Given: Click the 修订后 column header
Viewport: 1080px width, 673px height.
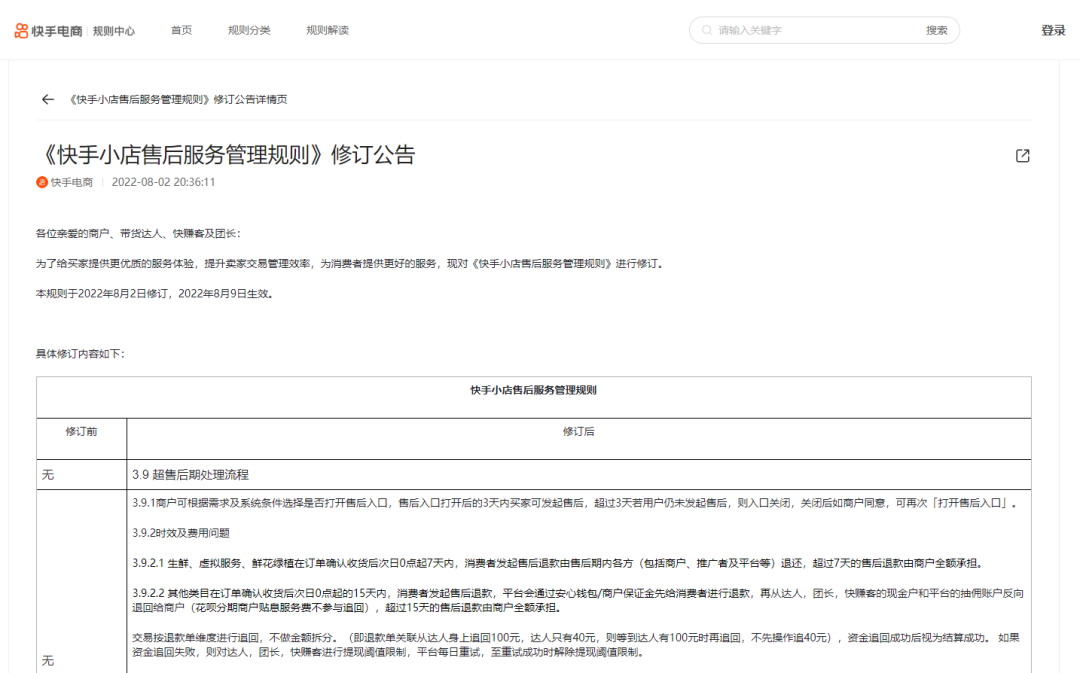Looking at the screenshot, I should (x=578, y=431).
